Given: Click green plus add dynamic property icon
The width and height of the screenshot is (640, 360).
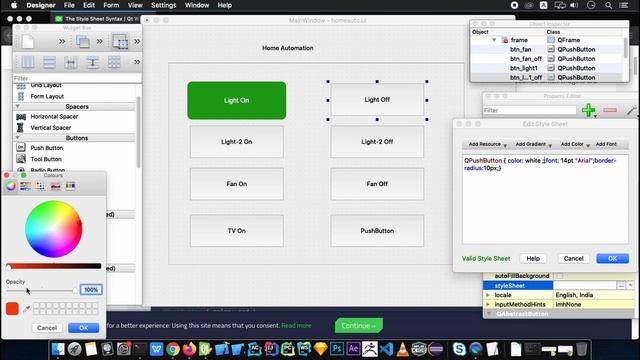Looking at the screenshot, I should (x=588, y=110).
